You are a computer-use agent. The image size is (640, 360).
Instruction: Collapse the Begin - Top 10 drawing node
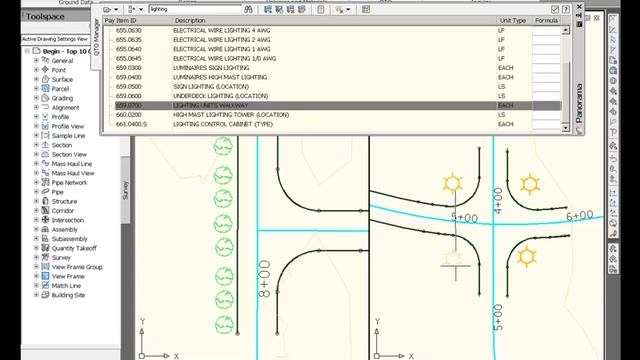[27, 51]
